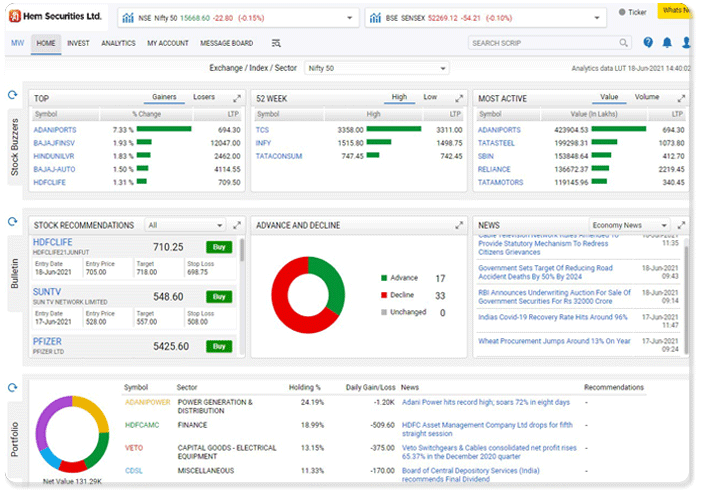Open TCS in 52 Week list
The width and height of the screenshot is (702, 492).
click(262, 130)
